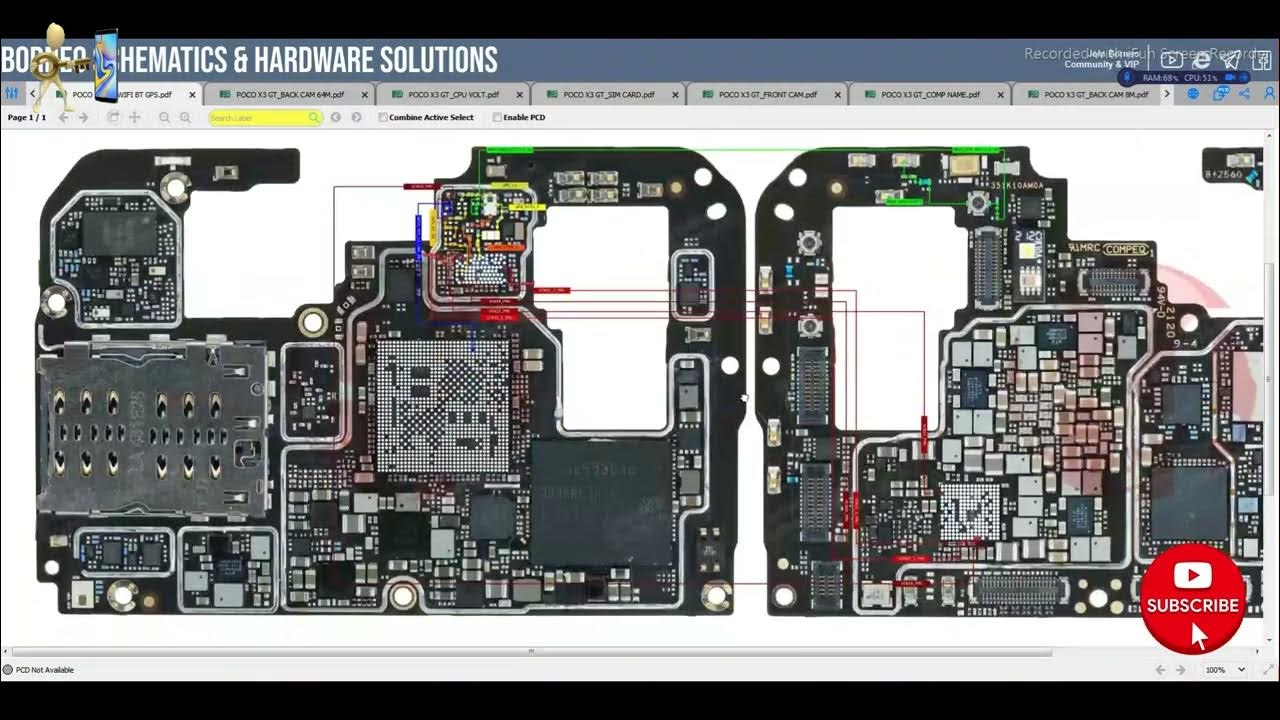Close the BACK CAM 64M.pdf tab
This screenshot has height=720, width=1280.
(364, 95)
